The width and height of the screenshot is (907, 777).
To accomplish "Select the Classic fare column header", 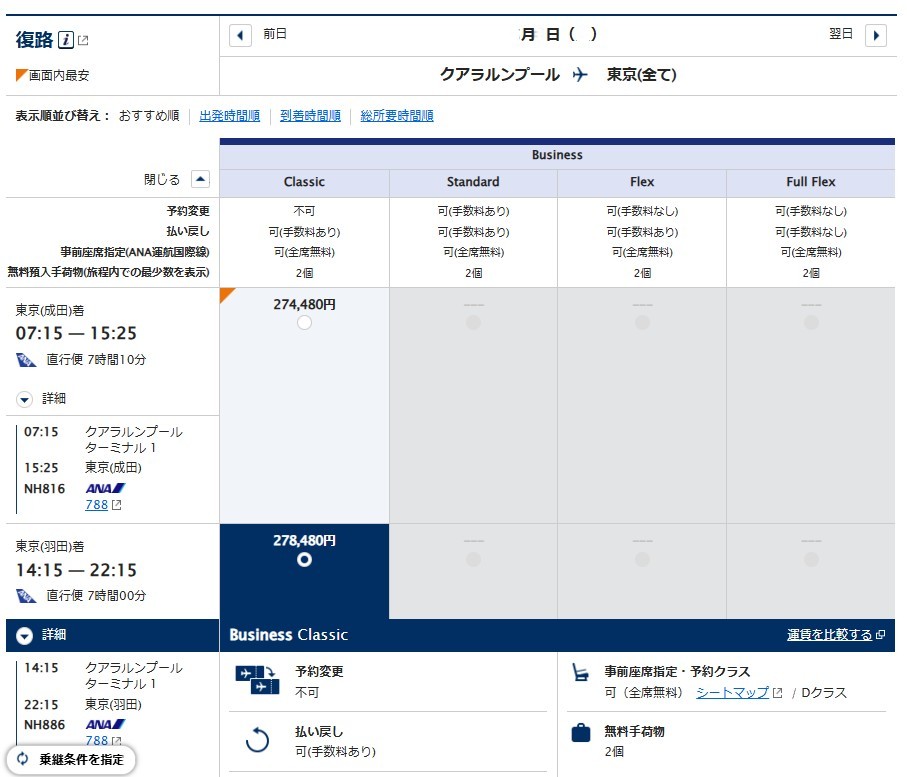I will [x=304, y=182].
